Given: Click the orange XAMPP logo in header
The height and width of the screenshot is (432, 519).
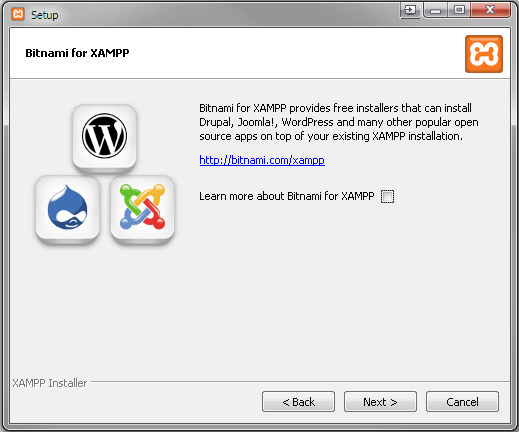Looking at the screenshot, I should 484,54.
